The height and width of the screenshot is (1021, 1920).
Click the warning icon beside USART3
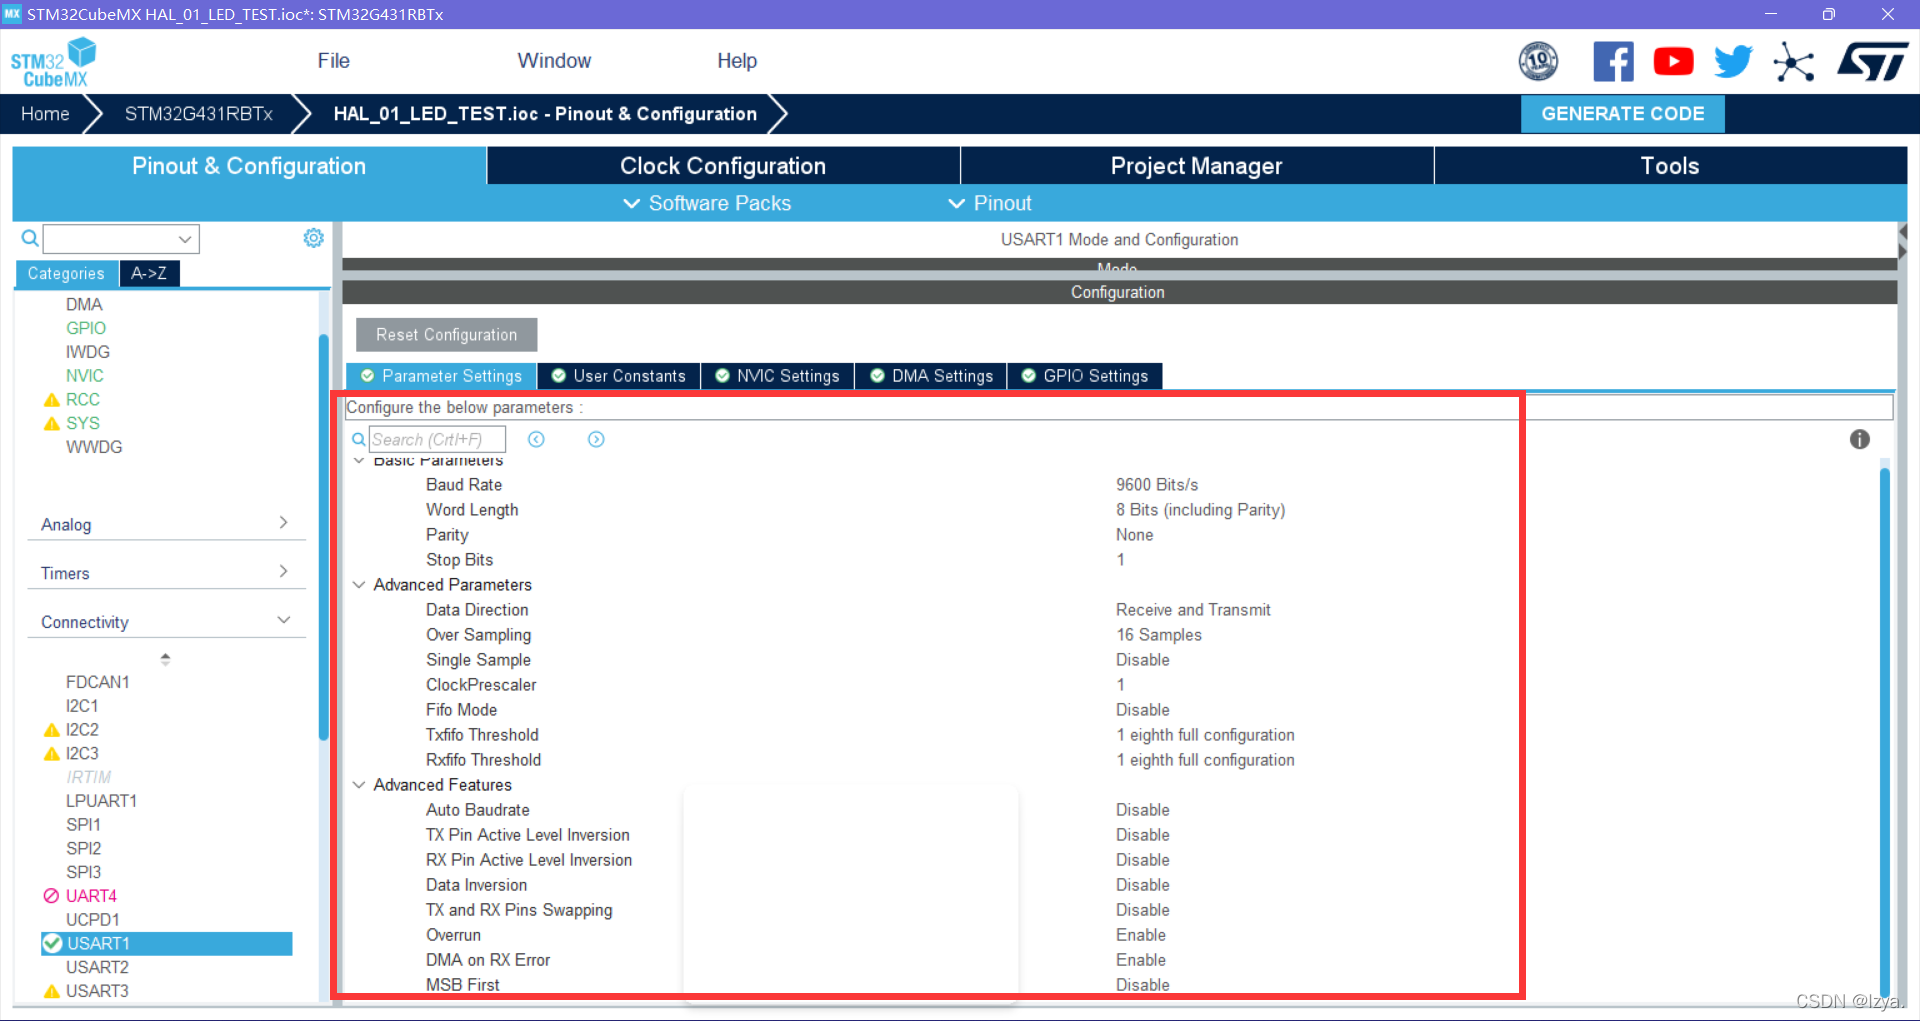[x=52, y=991]
